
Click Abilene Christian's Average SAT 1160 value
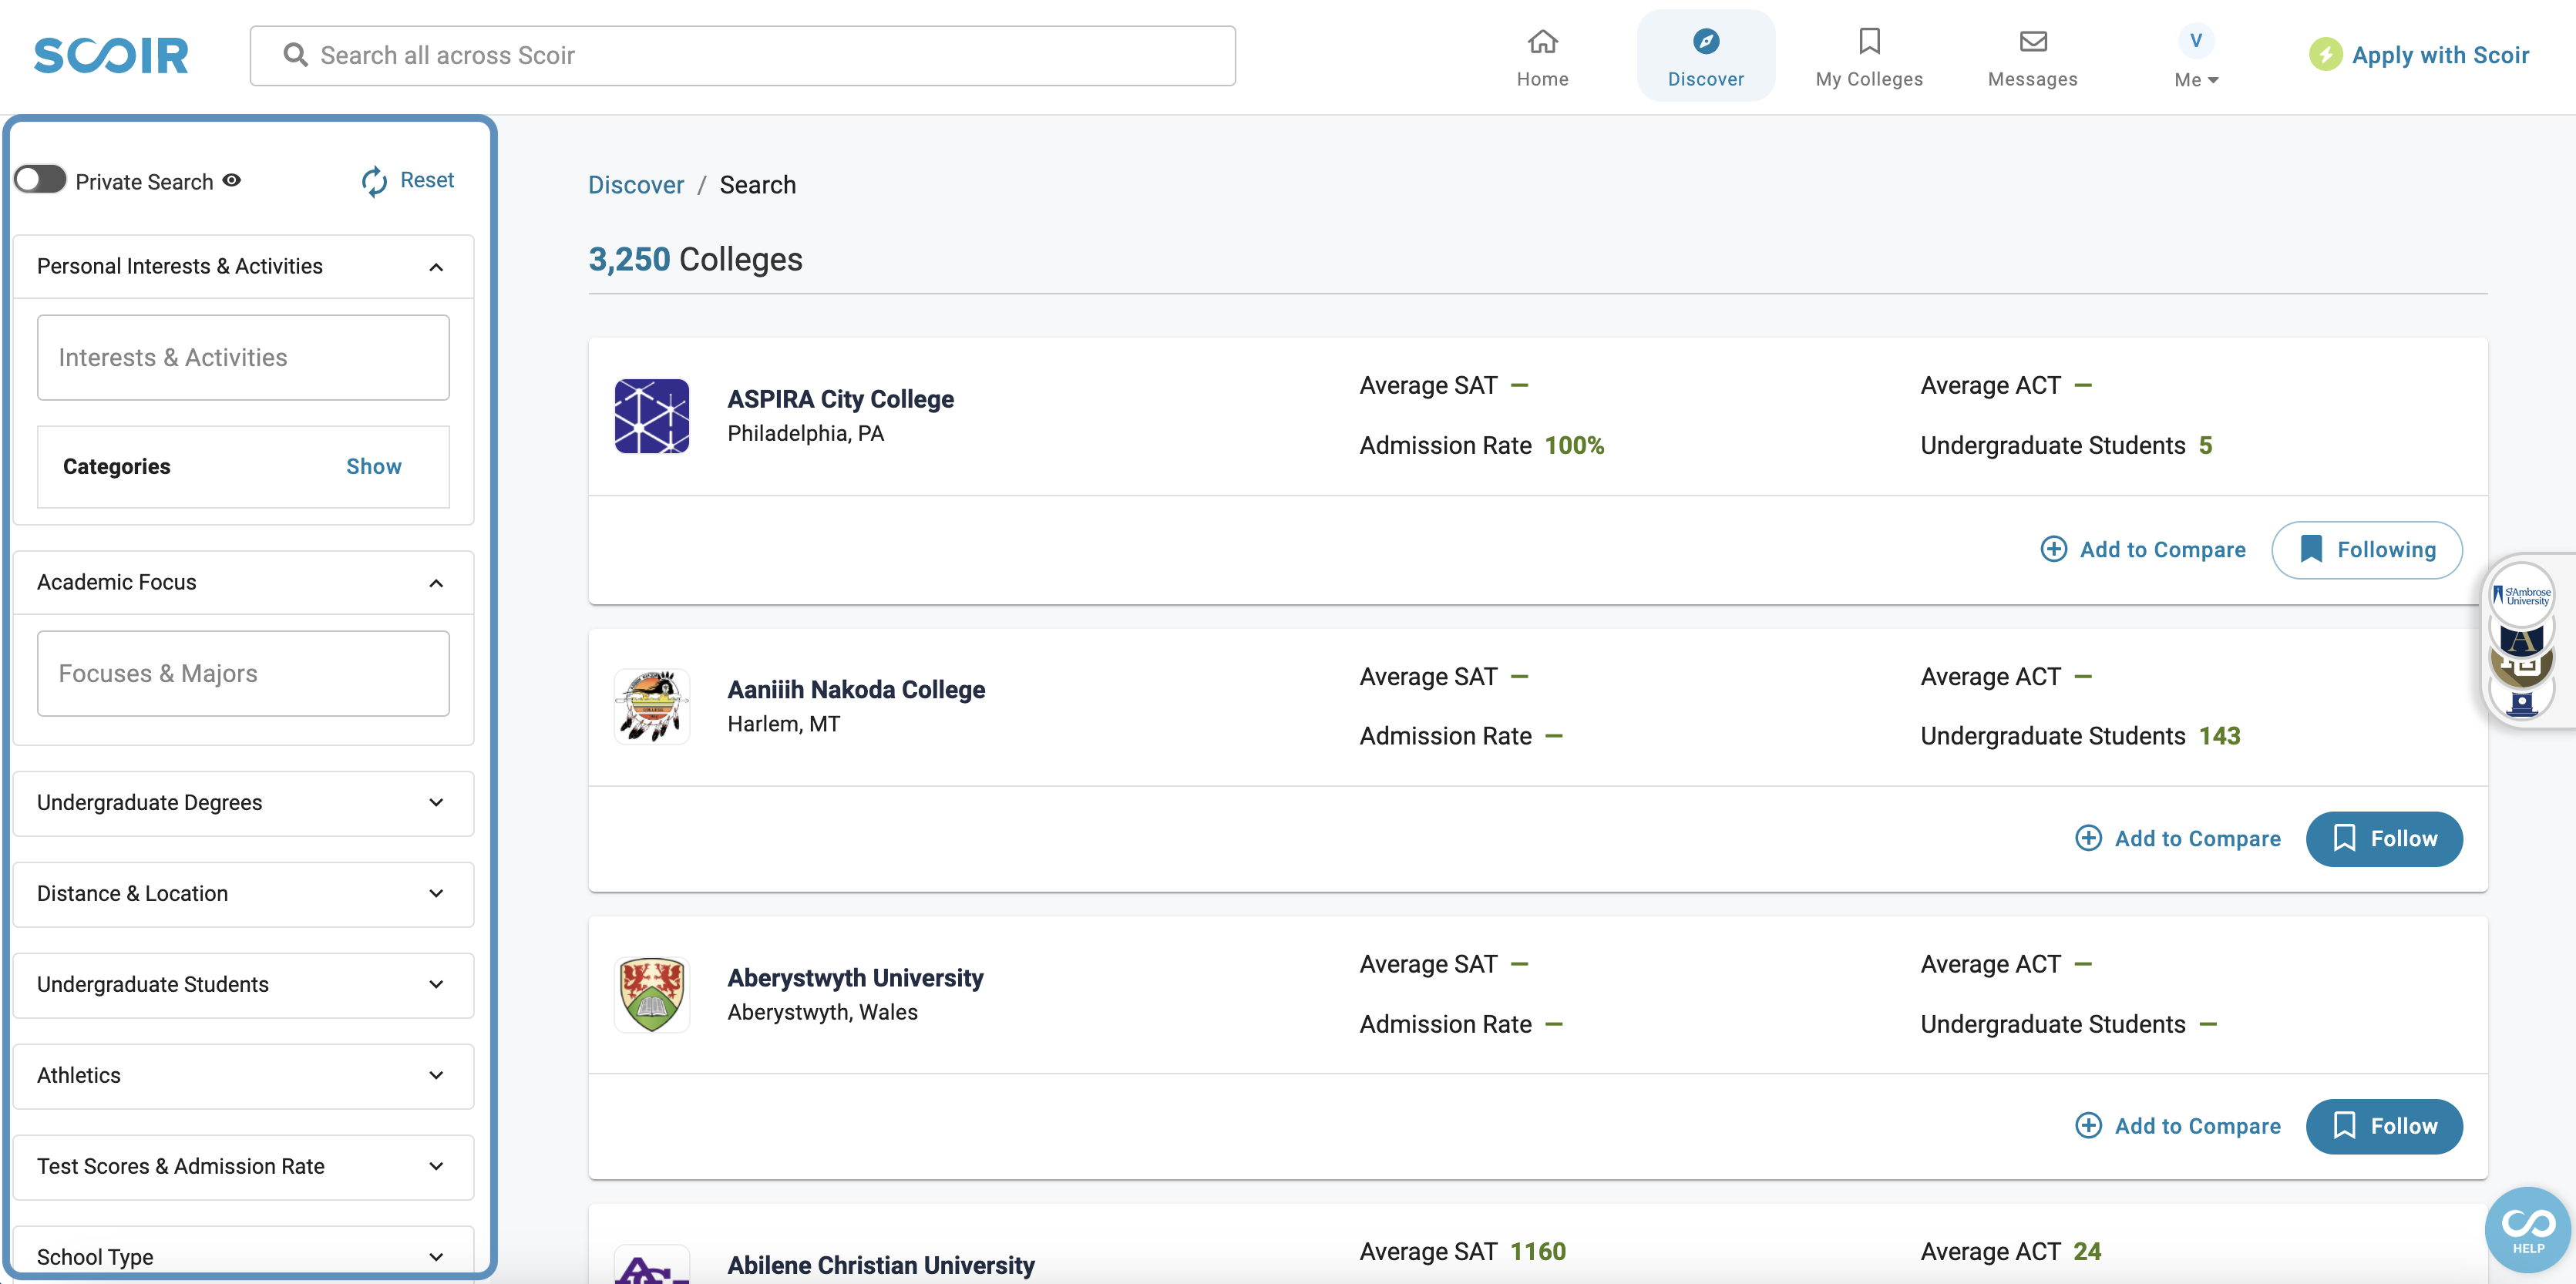click(1537, 1252)
